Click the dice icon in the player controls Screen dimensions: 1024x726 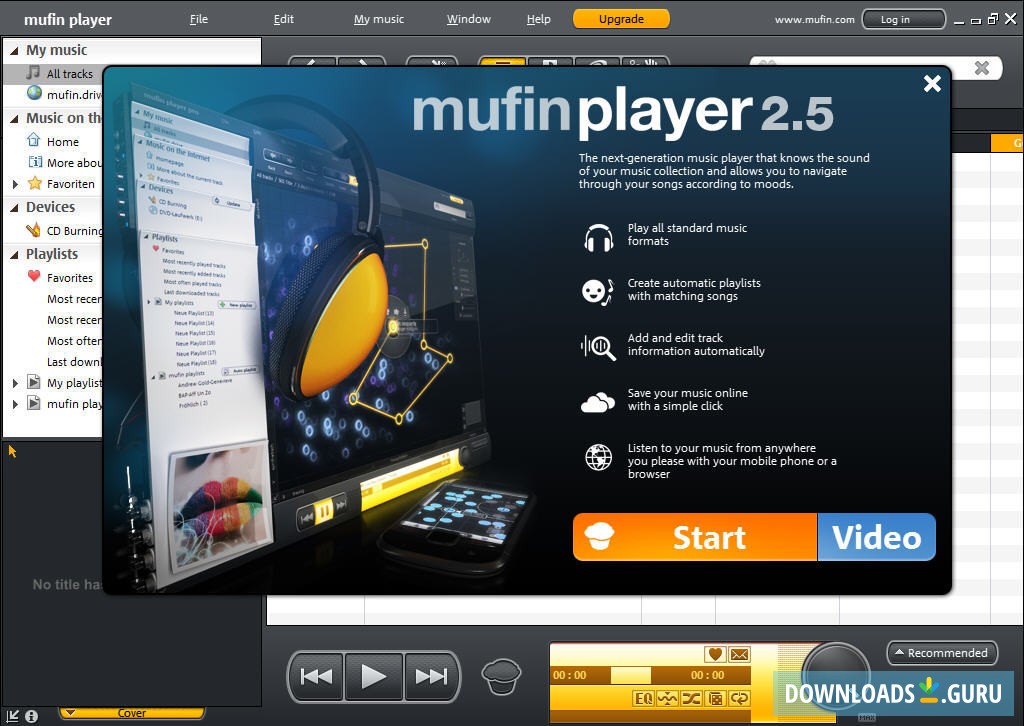pos(716,698)
